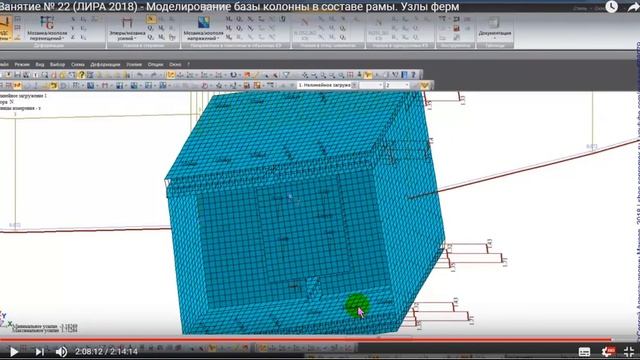The height and width of the screenshot is (360, 640).
Task: Open the Вид menu
Action: 40,64
